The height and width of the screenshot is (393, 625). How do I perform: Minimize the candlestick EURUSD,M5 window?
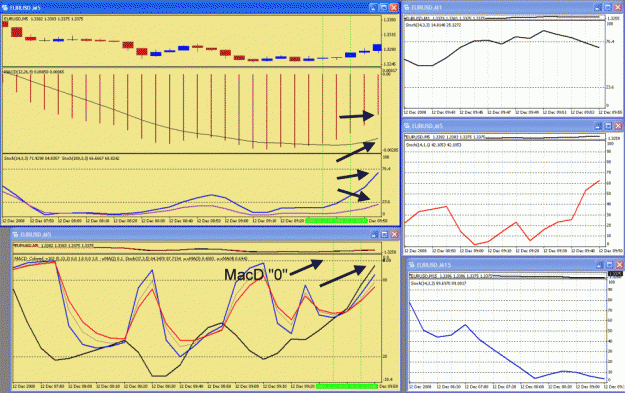coord(373,8)
